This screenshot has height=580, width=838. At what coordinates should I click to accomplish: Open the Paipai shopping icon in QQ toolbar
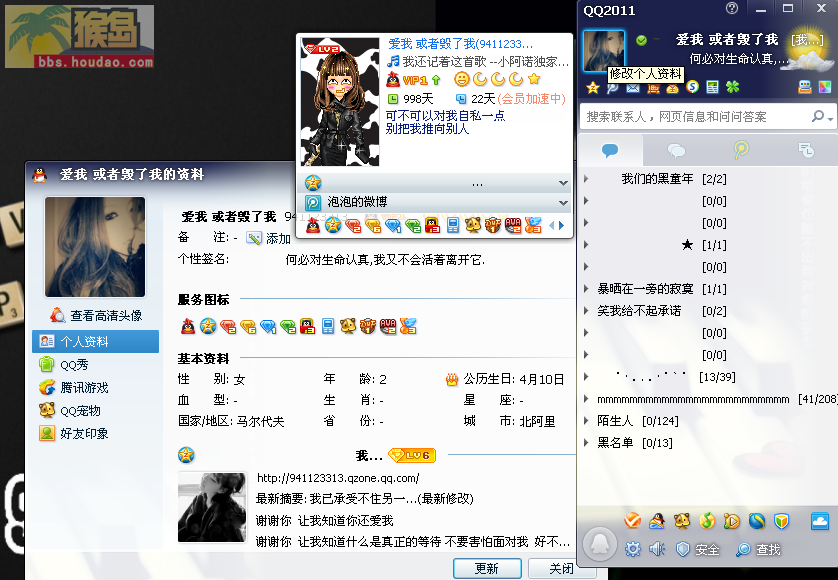click(653, 88)
